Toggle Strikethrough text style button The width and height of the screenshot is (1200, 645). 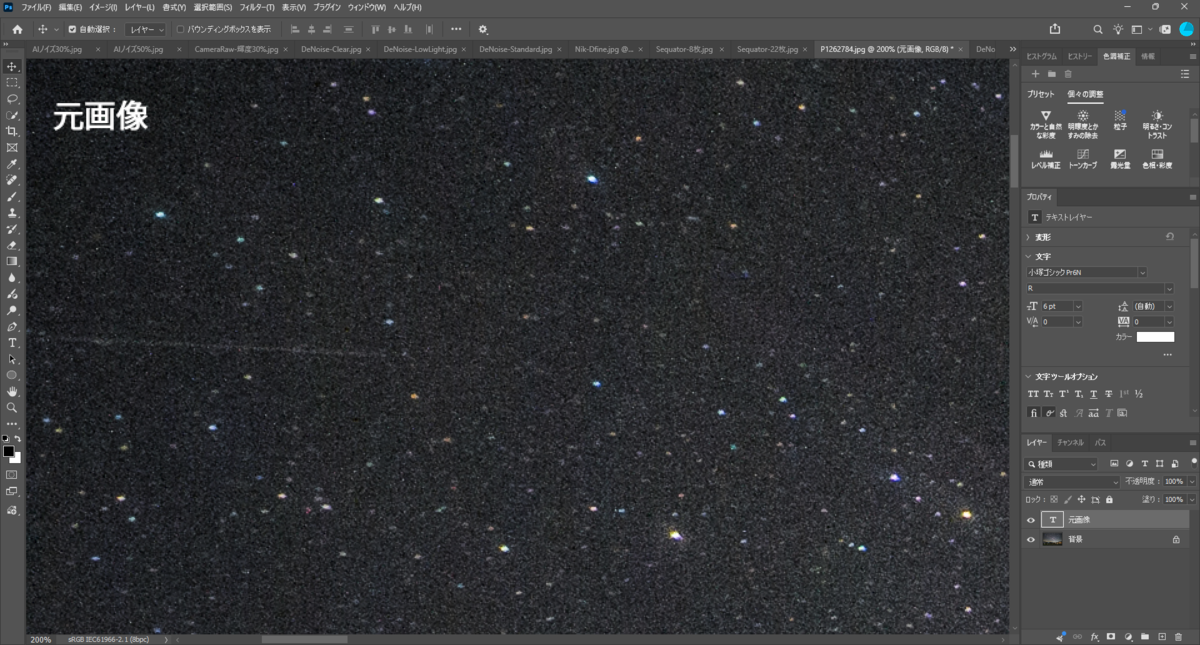coord(1109,393)
